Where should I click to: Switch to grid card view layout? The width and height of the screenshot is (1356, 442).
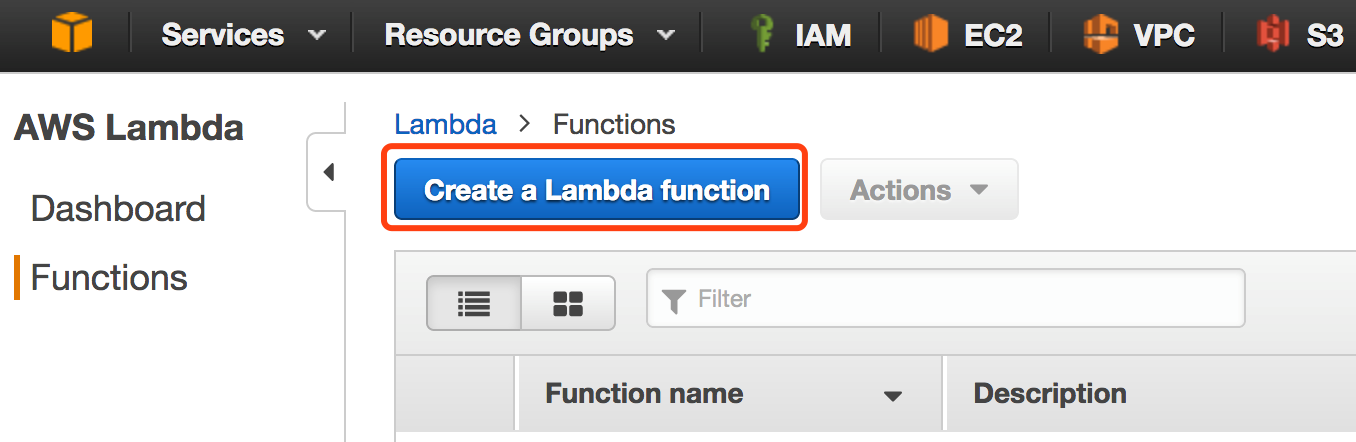tap(568, 303)
